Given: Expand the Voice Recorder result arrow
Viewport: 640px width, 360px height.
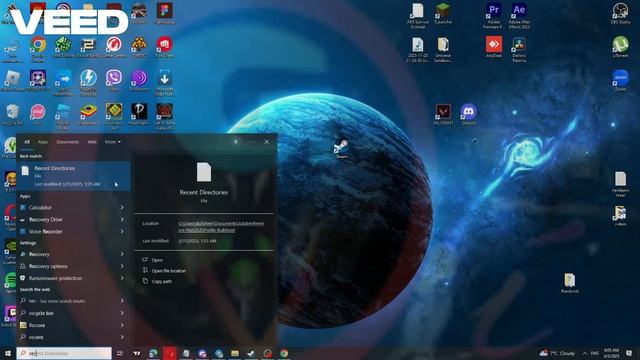Looking at the screenshot, I should (122, 231).
